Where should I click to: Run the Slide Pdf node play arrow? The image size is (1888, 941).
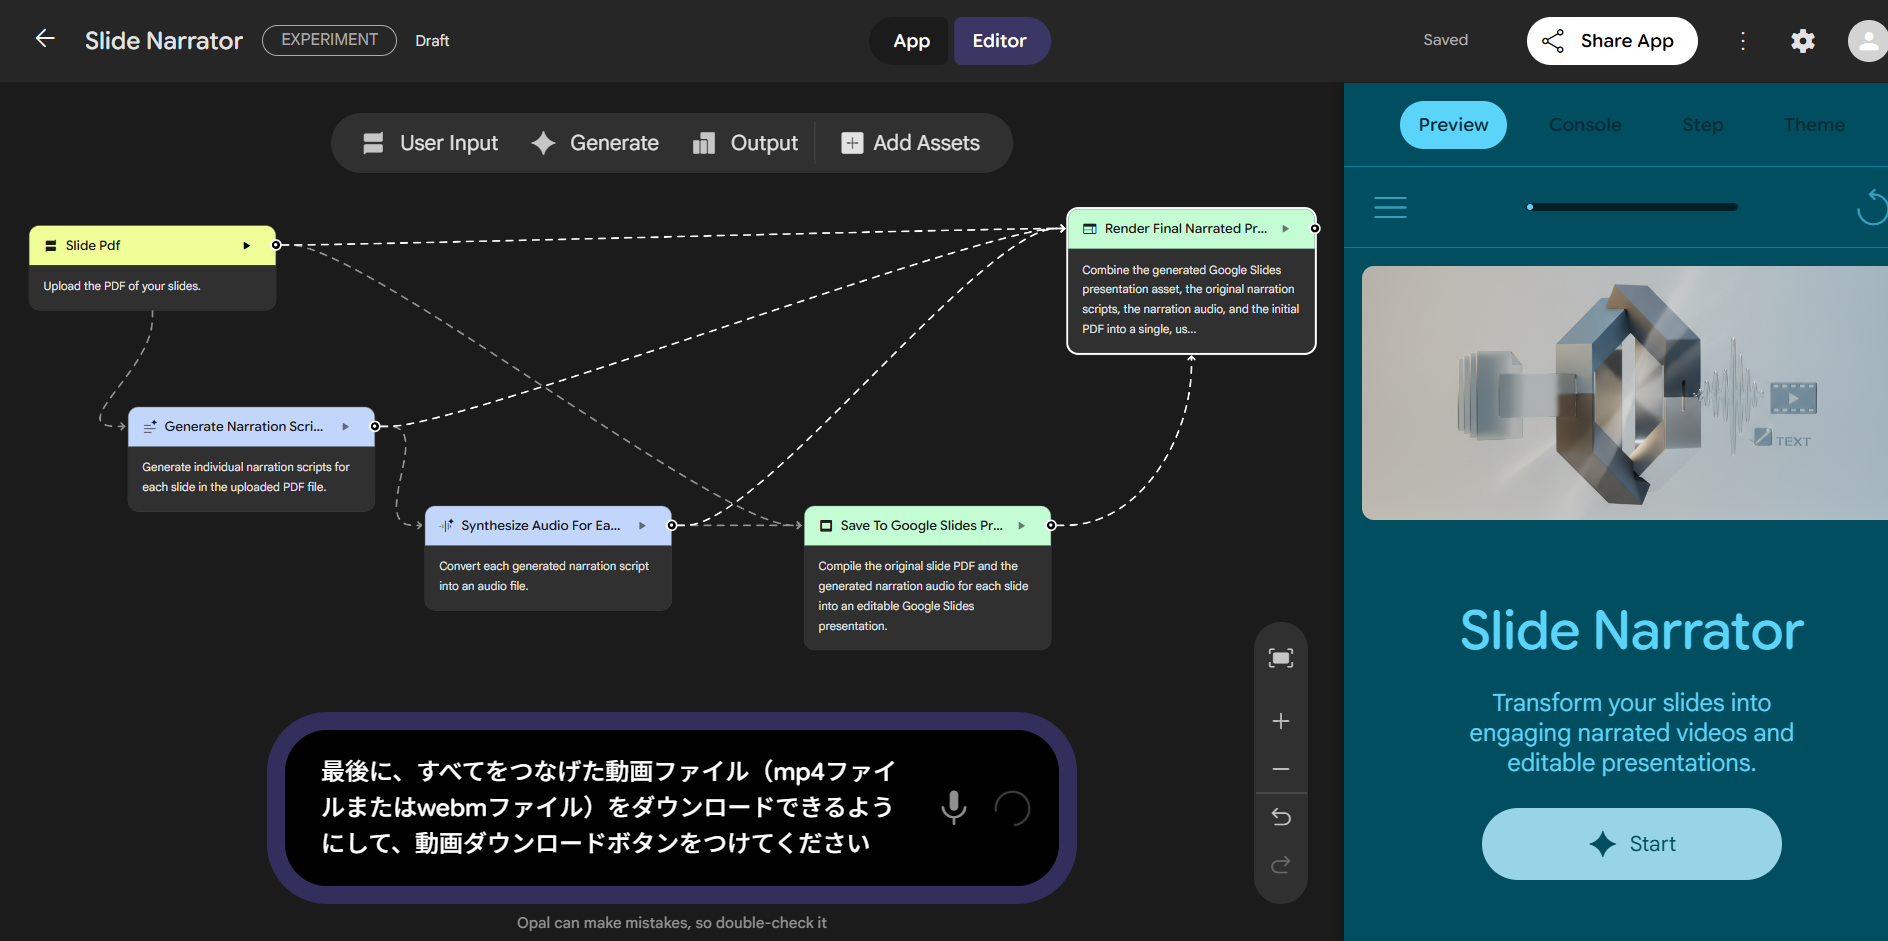[246, 246]
